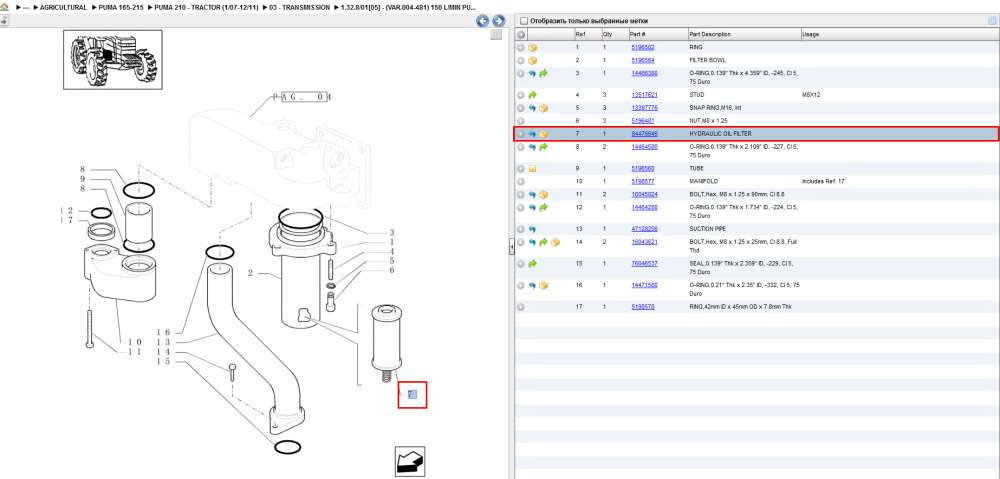Click green arrow icon in STUD row
This screenshot has height=479, width=1000.
533,95
